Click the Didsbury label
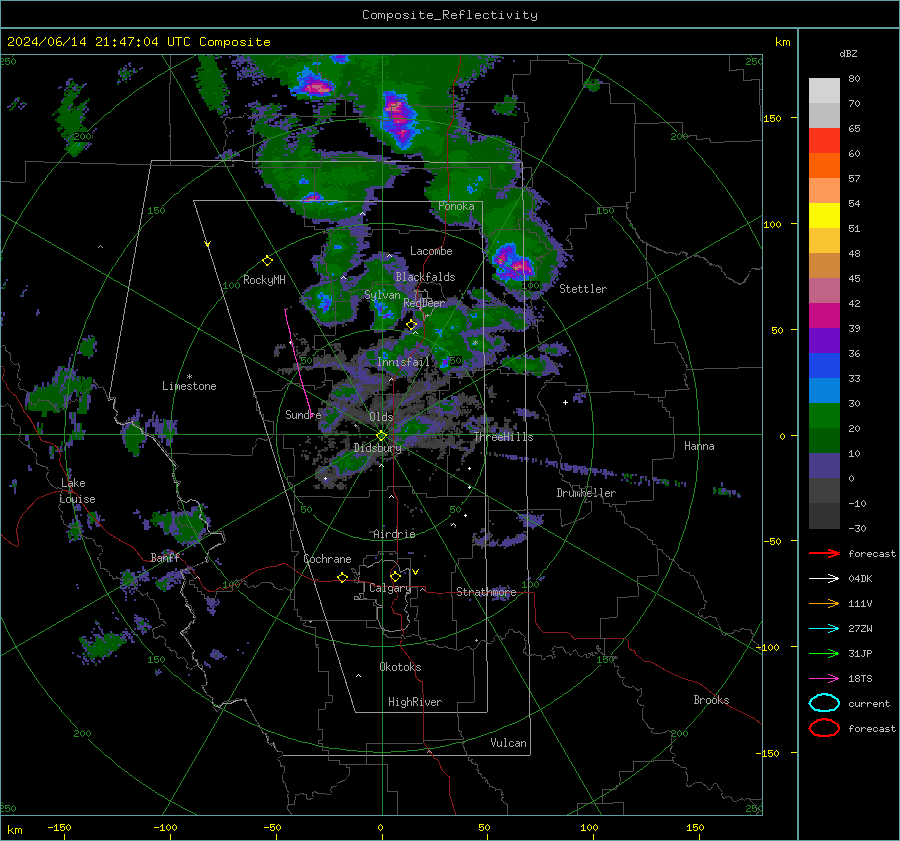This screenshot has height=841, width=900. (x=377, y=448)
